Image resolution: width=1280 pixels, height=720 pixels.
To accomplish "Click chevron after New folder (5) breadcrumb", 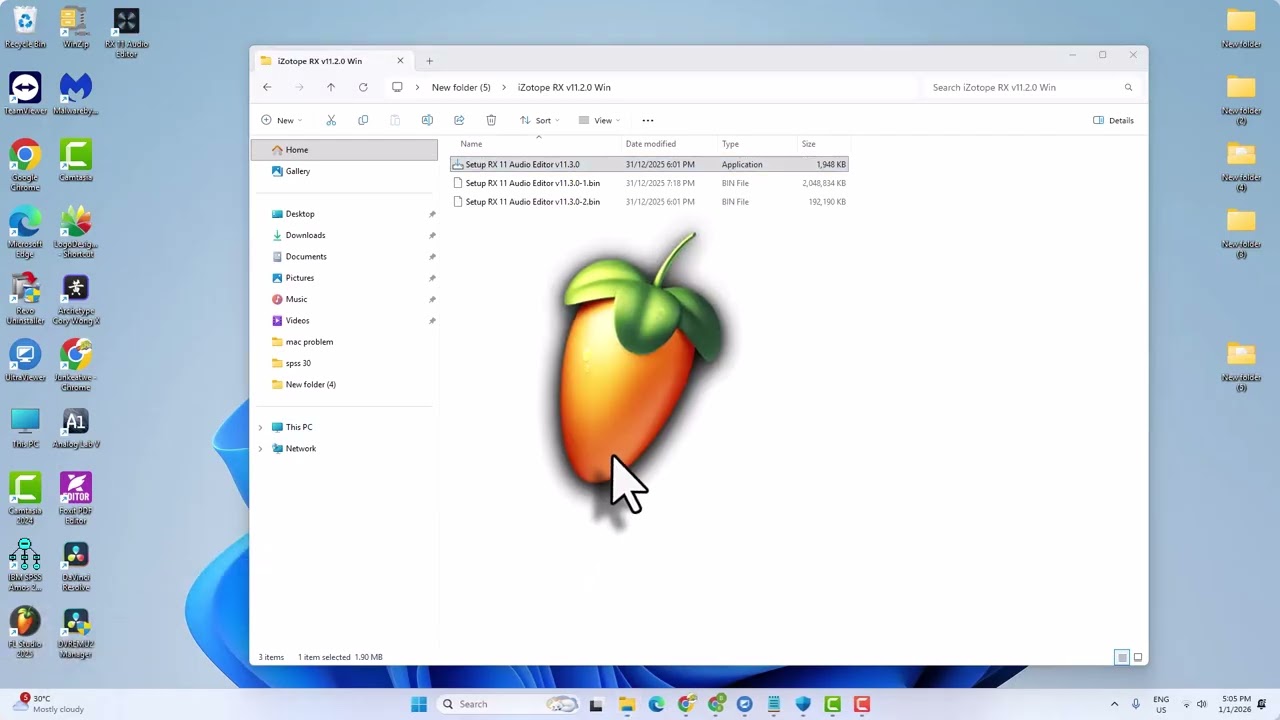I will point(504,87).
